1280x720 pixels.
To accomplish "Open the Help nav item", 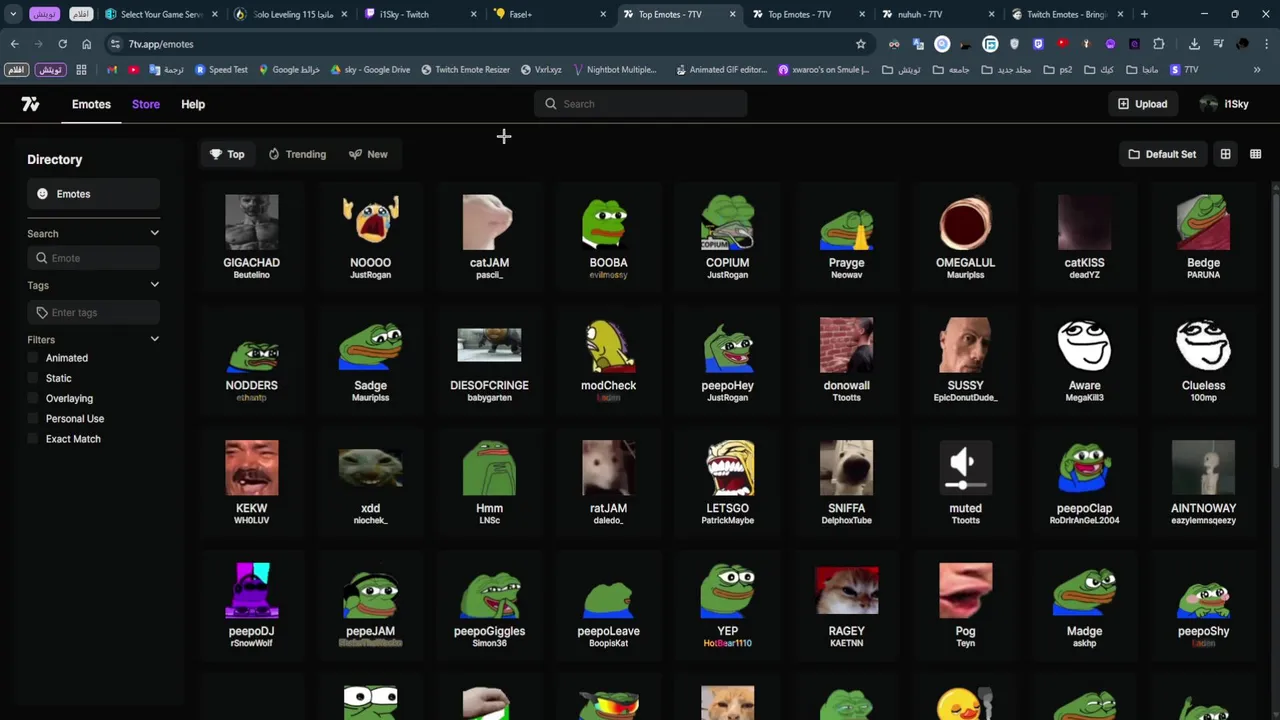I will pyautogui.click(x=193, y=104).
